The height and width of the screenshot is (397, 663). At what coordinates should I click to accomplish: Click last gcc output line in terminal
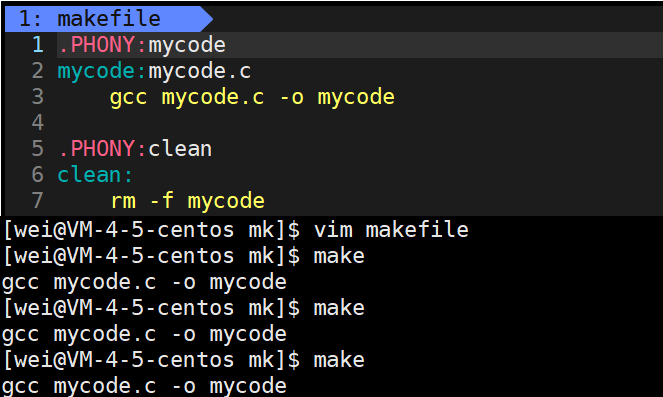pos(144,386)
